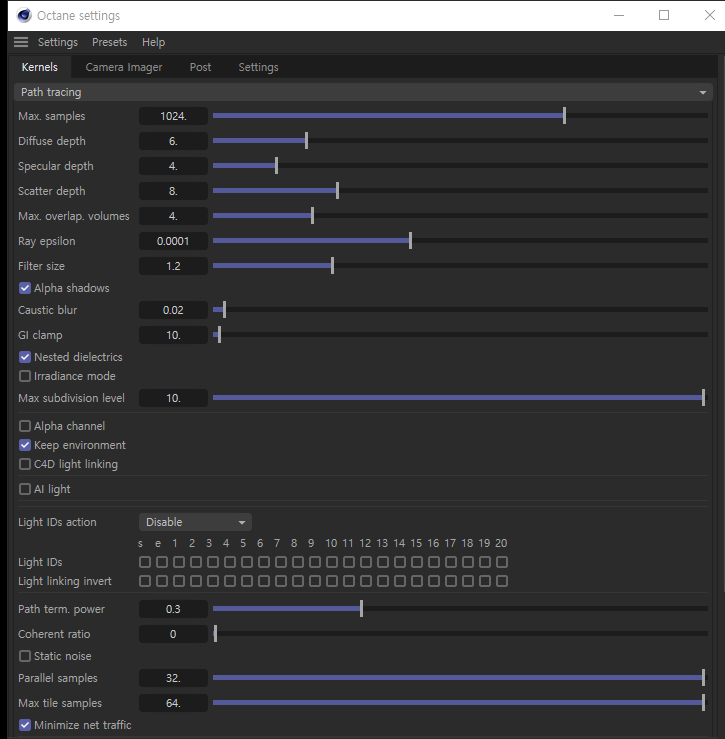Uncheck Minimize net traffic

coord(25,725)
